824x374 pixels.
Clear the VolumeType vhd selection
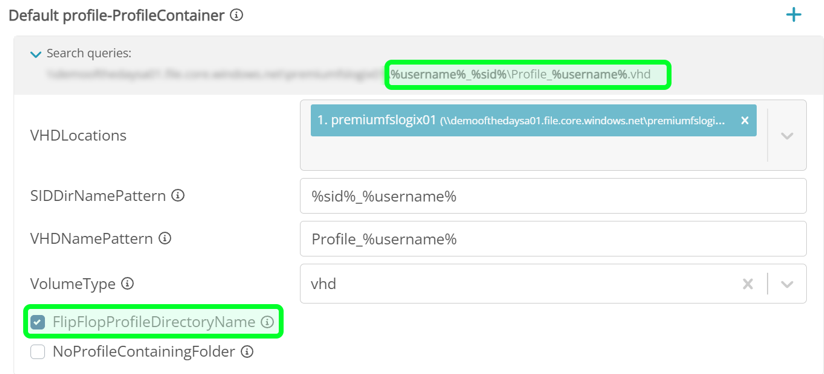coord(747,284)
